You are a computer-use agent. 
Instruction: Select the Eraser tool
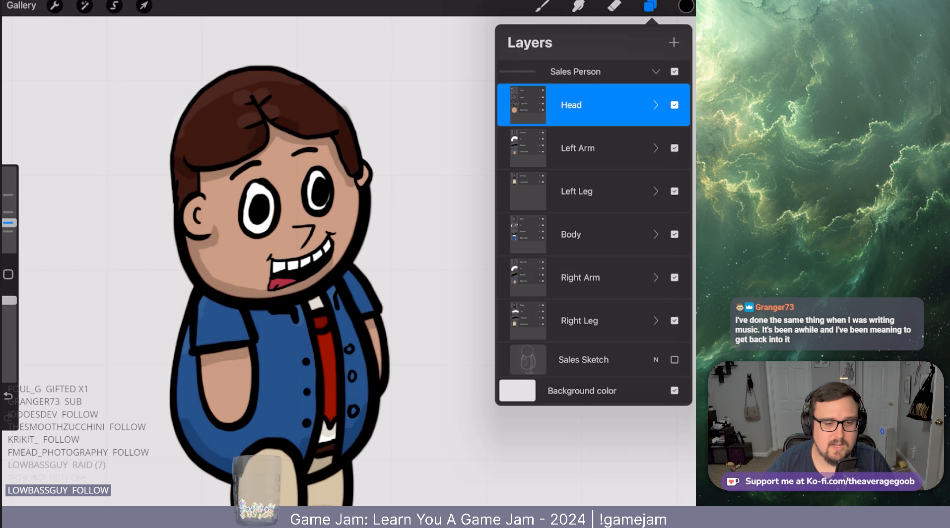(x=614, y=6)
